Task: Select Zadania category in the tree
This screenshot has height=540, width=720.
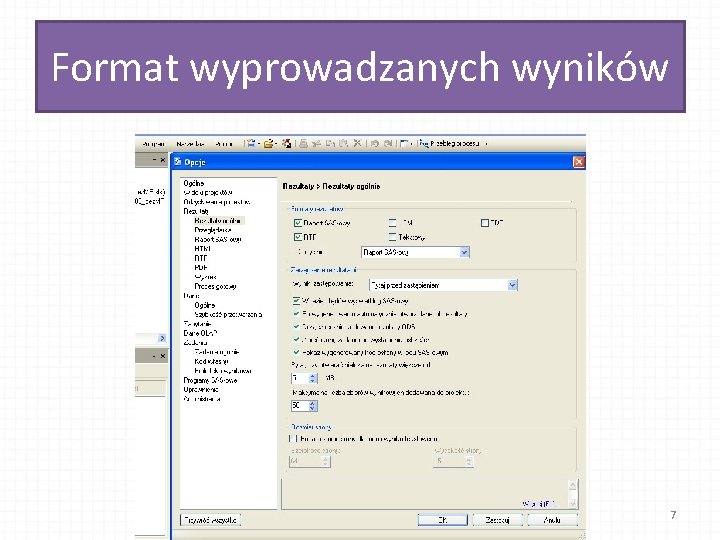Action: pos(196,343)
